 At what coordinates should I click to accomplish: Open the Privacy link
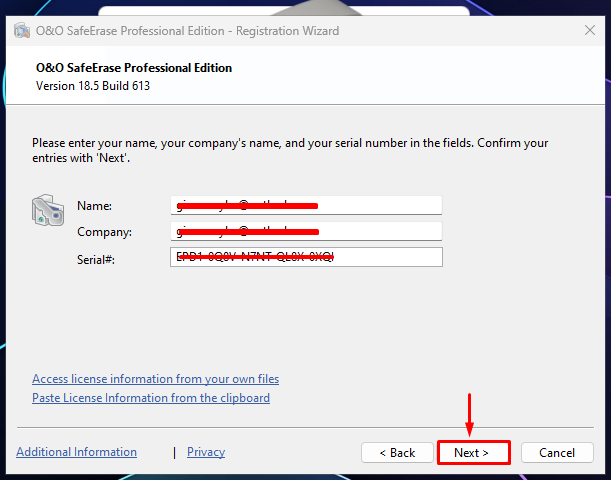[206, 452]
